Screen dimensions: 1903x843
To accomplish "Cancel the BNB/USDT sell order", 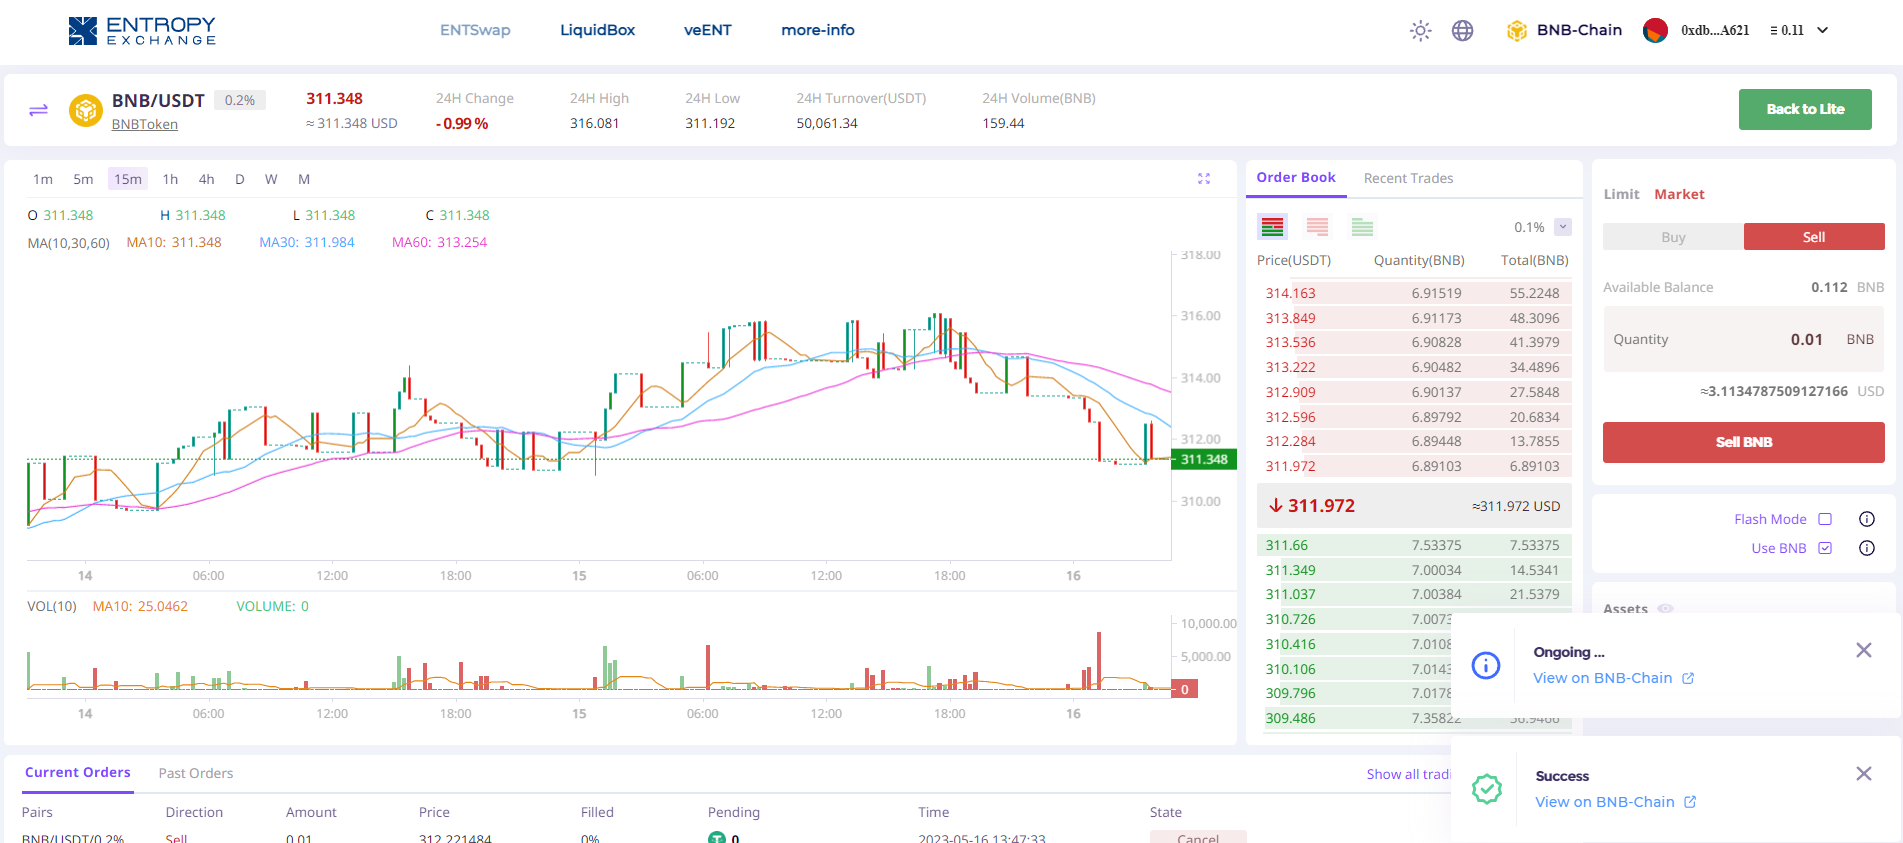I will tap(1198, 837).
